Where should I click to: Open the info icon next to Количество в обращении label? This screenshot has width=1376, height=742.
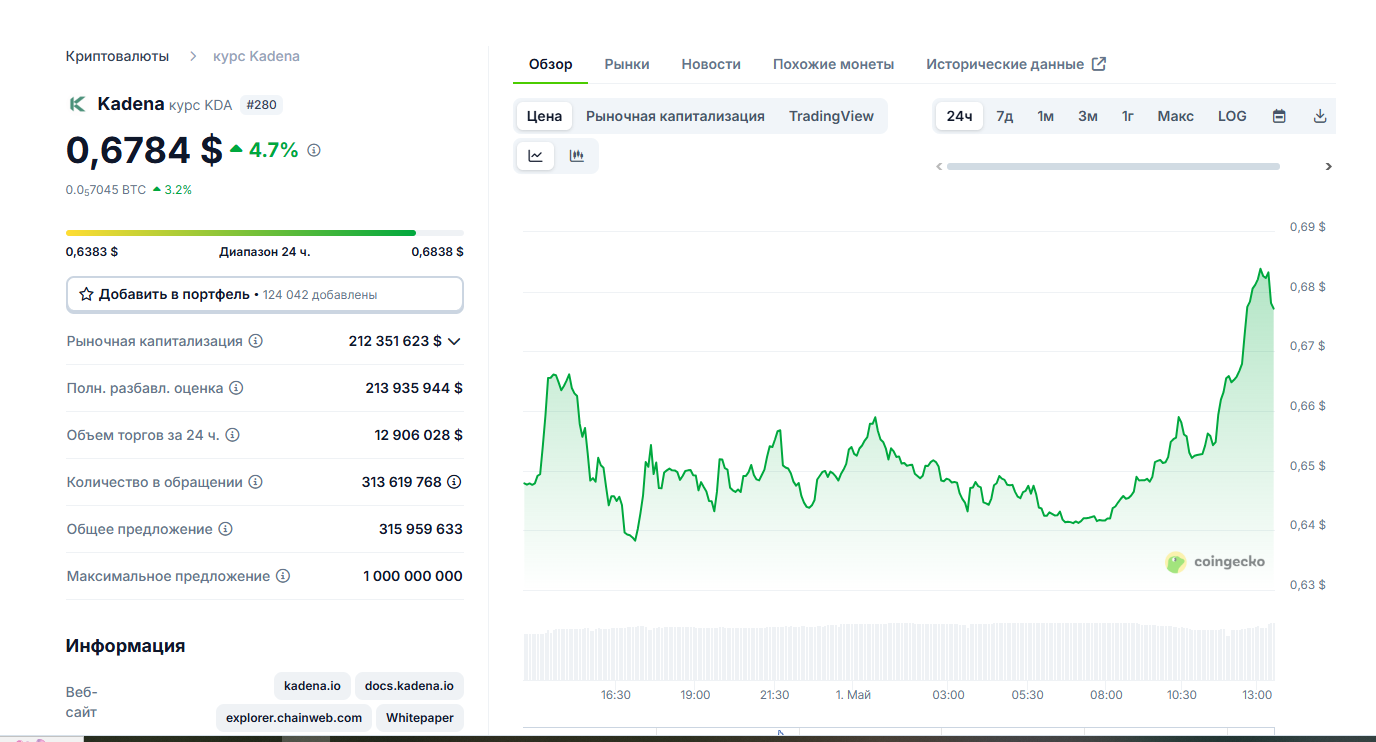(x=256, y=482)
